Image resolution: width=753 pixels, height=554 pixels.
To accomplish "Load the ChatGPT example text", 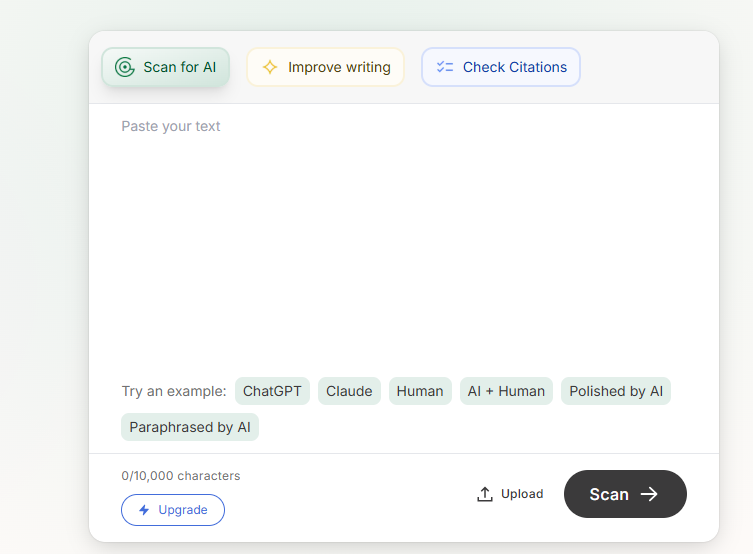I will (x=272, y=391).
